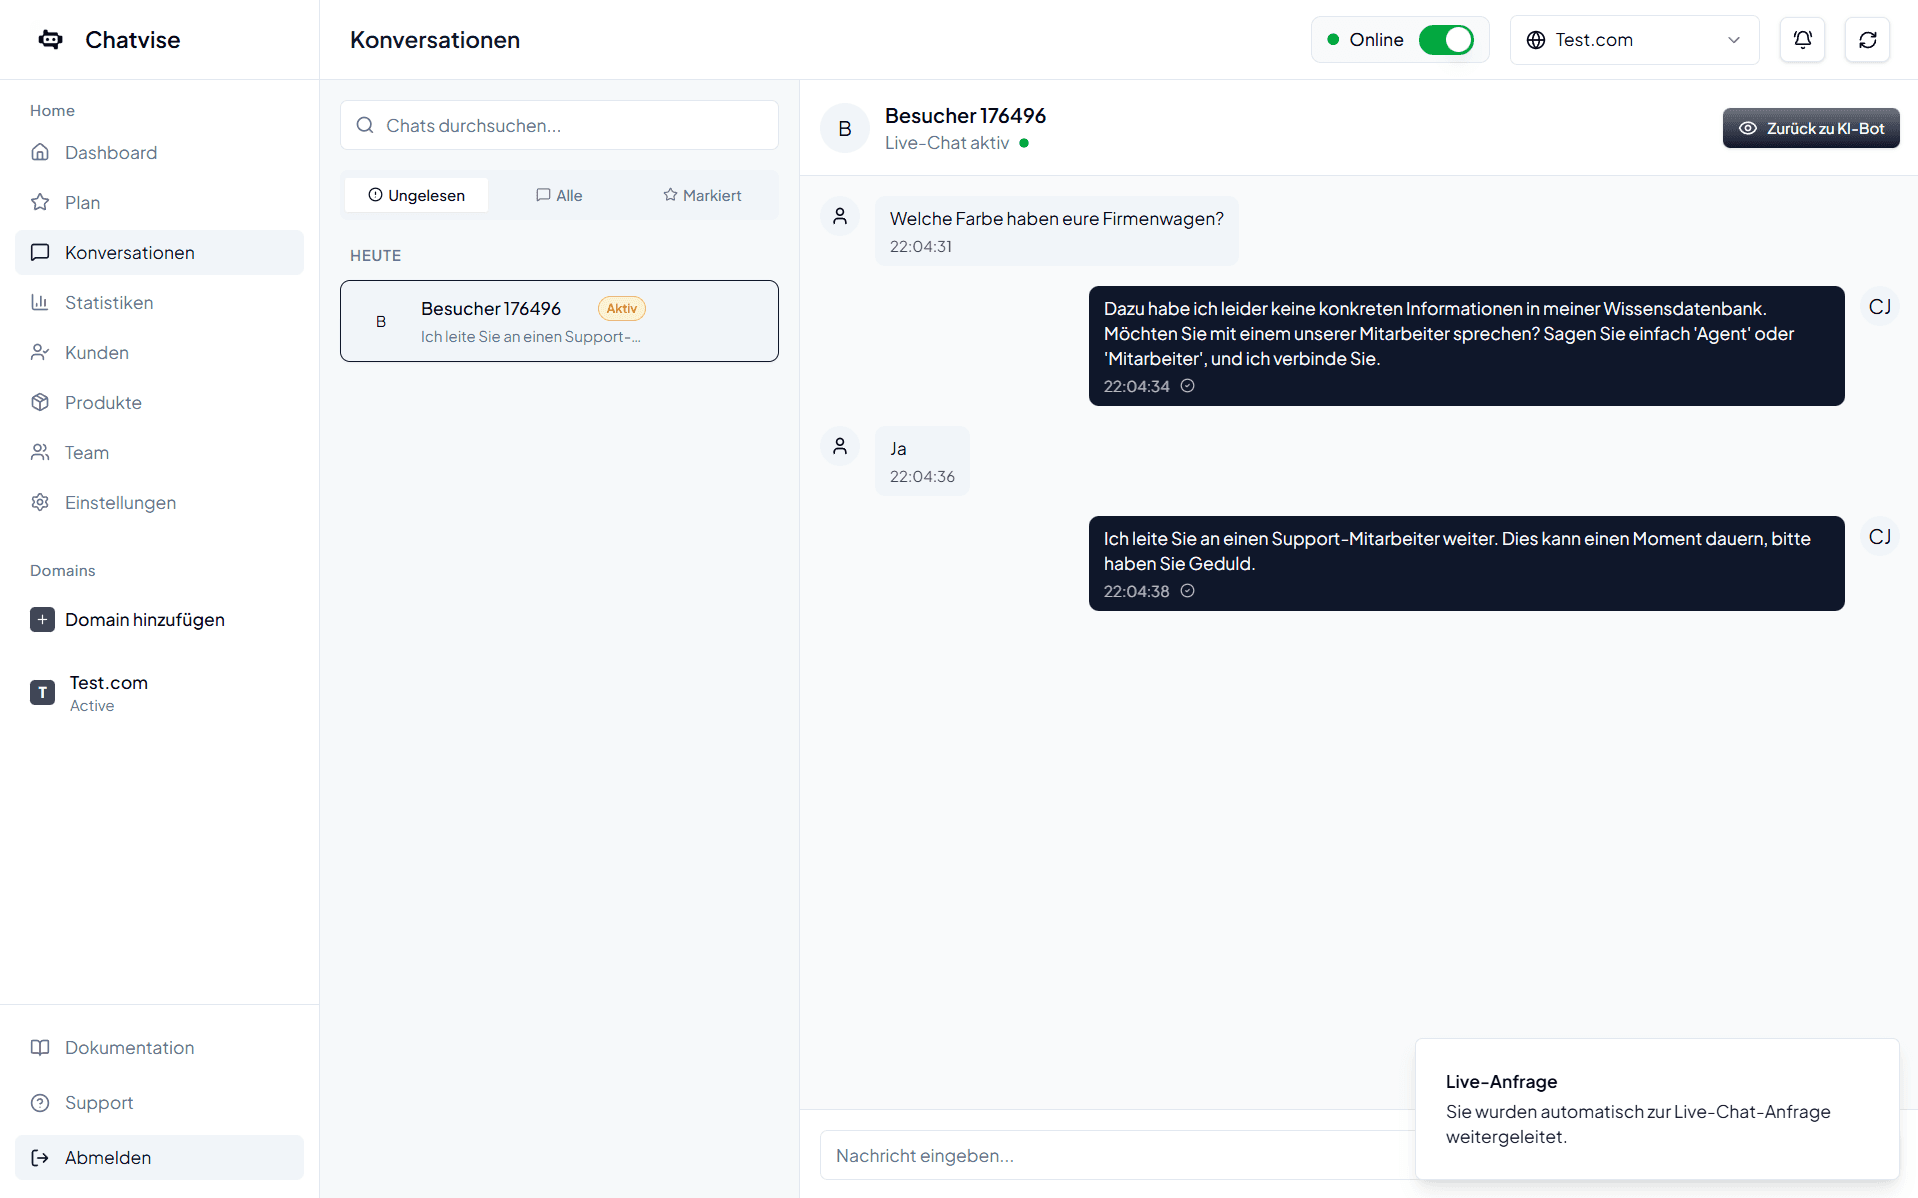Open Statistiken in the sidebar
The image size is (1918, 1198).
108,303
